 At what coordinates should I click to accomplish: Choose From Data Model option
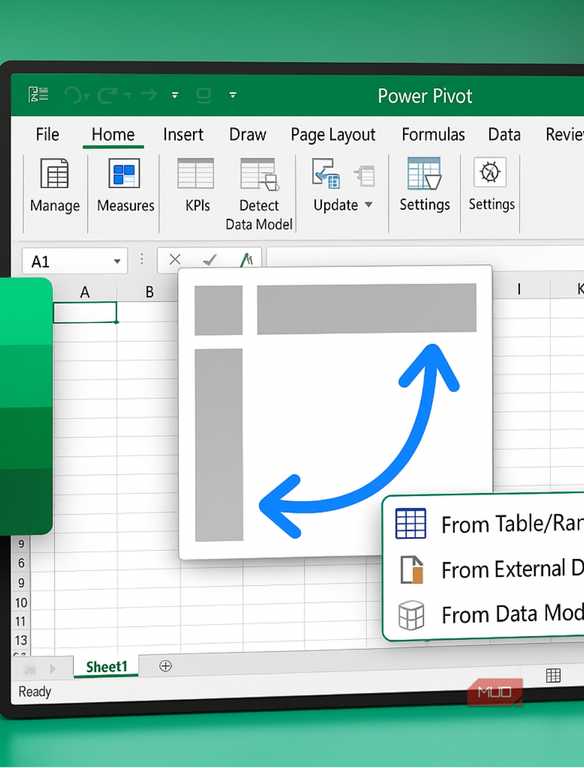489,615
